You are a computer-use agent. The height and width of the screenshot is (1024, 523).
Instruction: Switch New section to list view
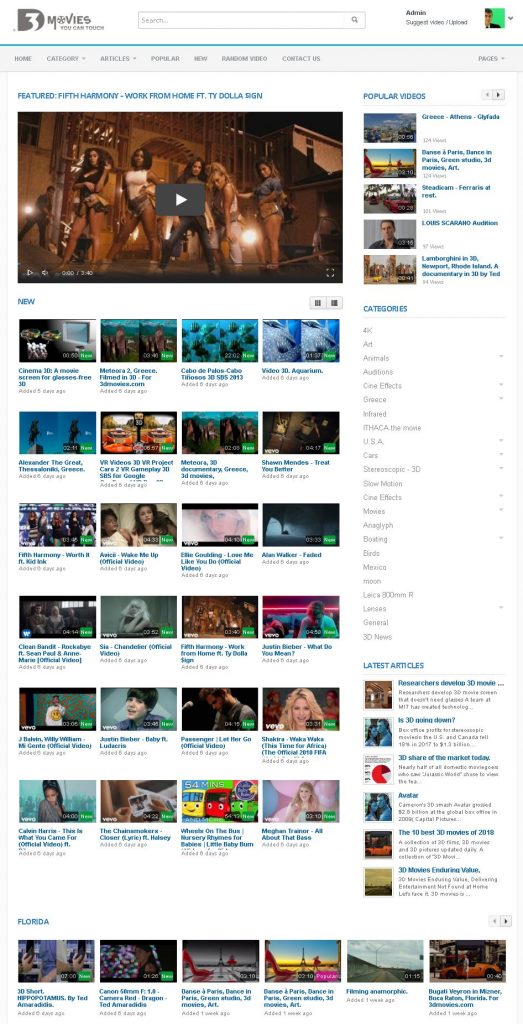pyautogui.click(x=334, y=302)
